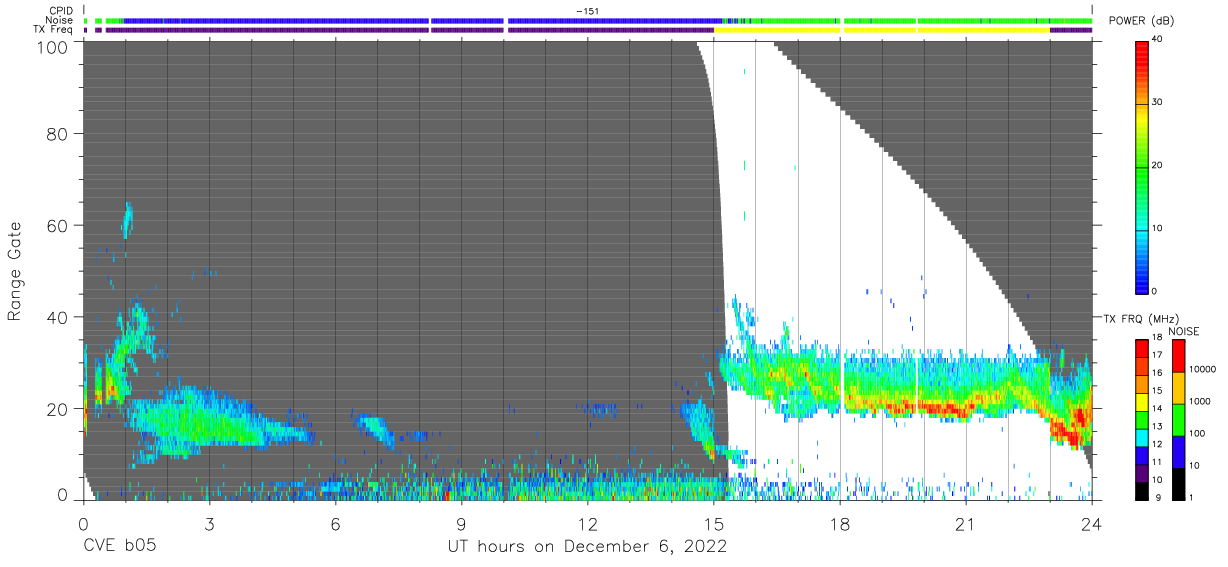Click range gate label "60"
Image resolution: width=1228 pixels, height=567 pixels.
58,225
